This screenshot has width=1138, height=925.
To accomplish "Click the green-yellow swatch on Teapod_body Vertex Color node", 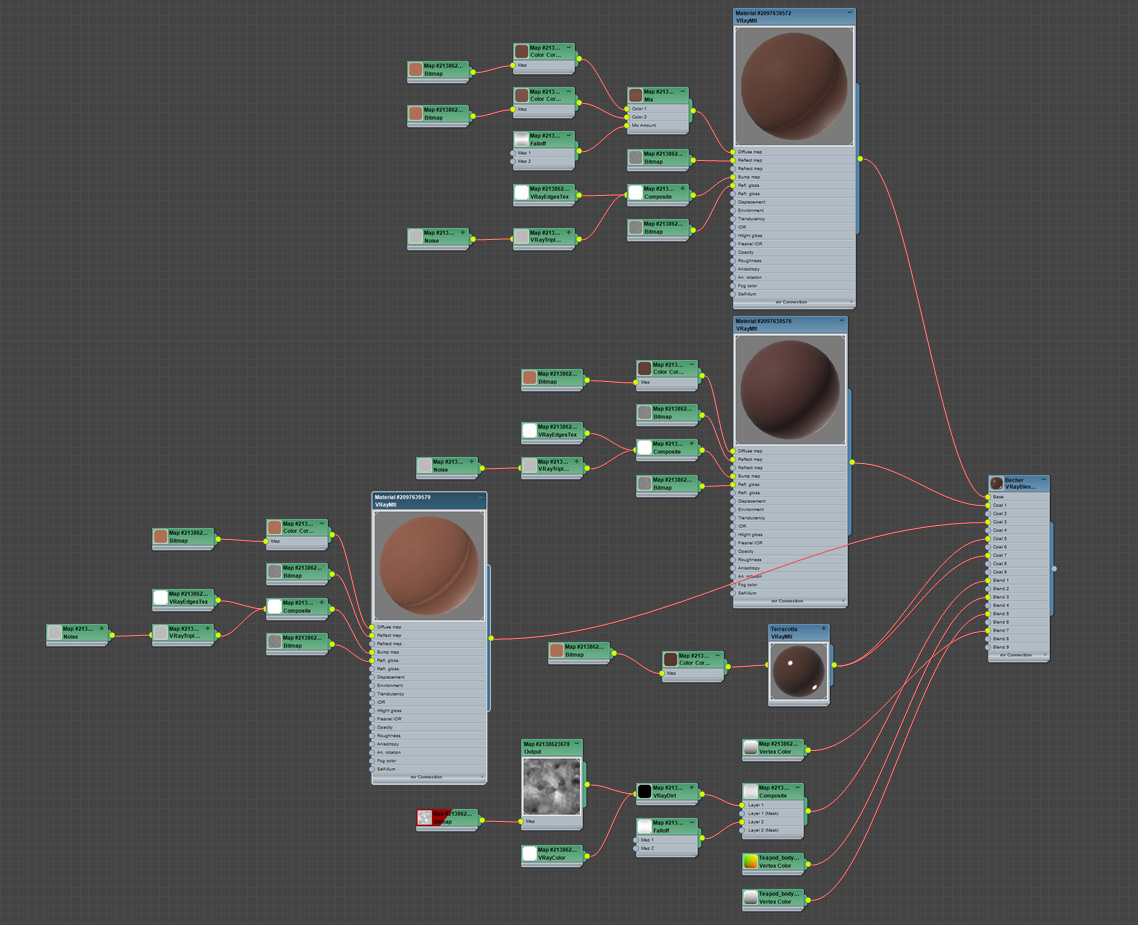I will 750,861.
